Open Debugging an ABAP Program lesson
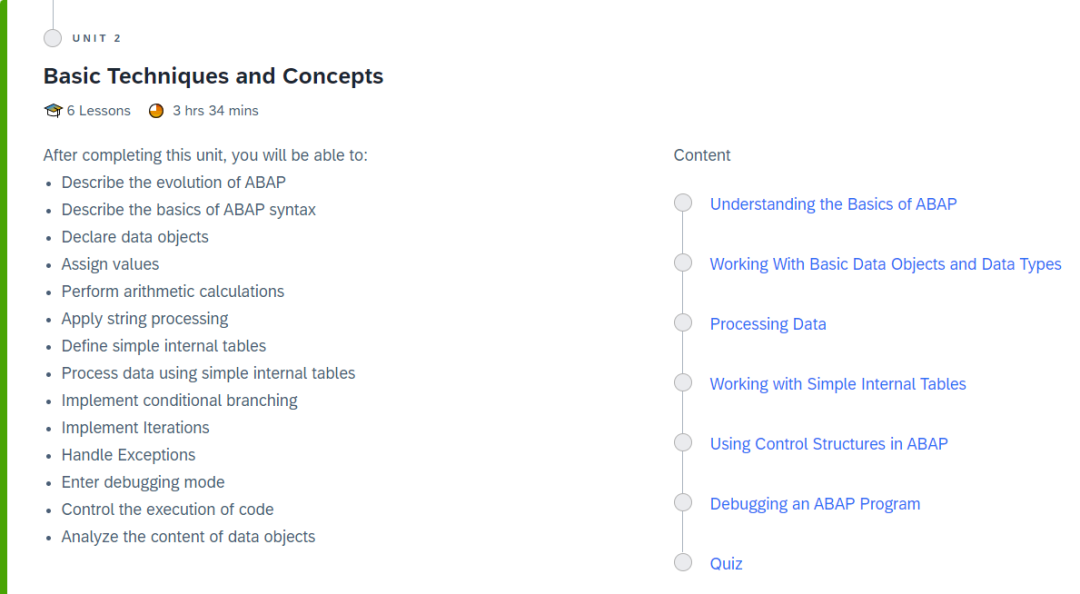The height and width of the screenshot is (594, 1080). click(816, 504)
